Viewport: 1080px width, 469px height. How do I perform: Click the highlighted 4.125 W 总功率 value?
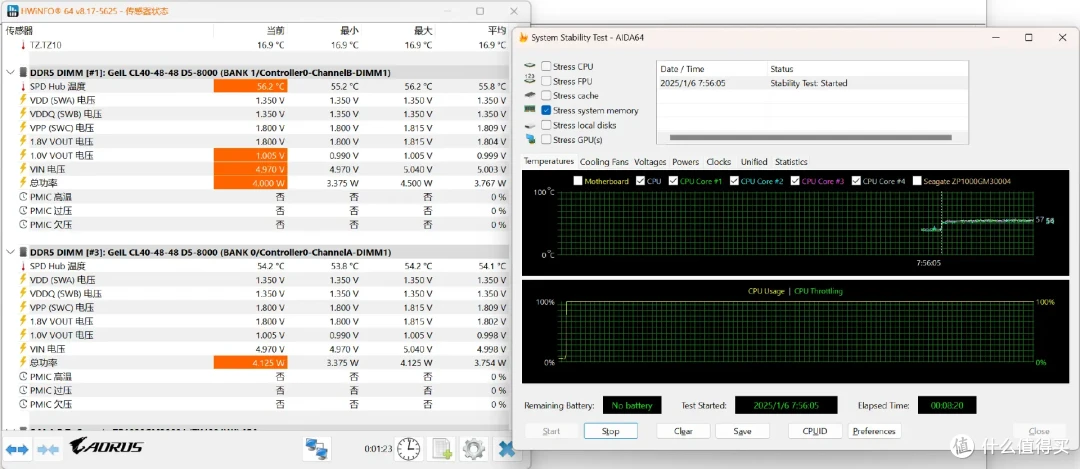(251, 363)
